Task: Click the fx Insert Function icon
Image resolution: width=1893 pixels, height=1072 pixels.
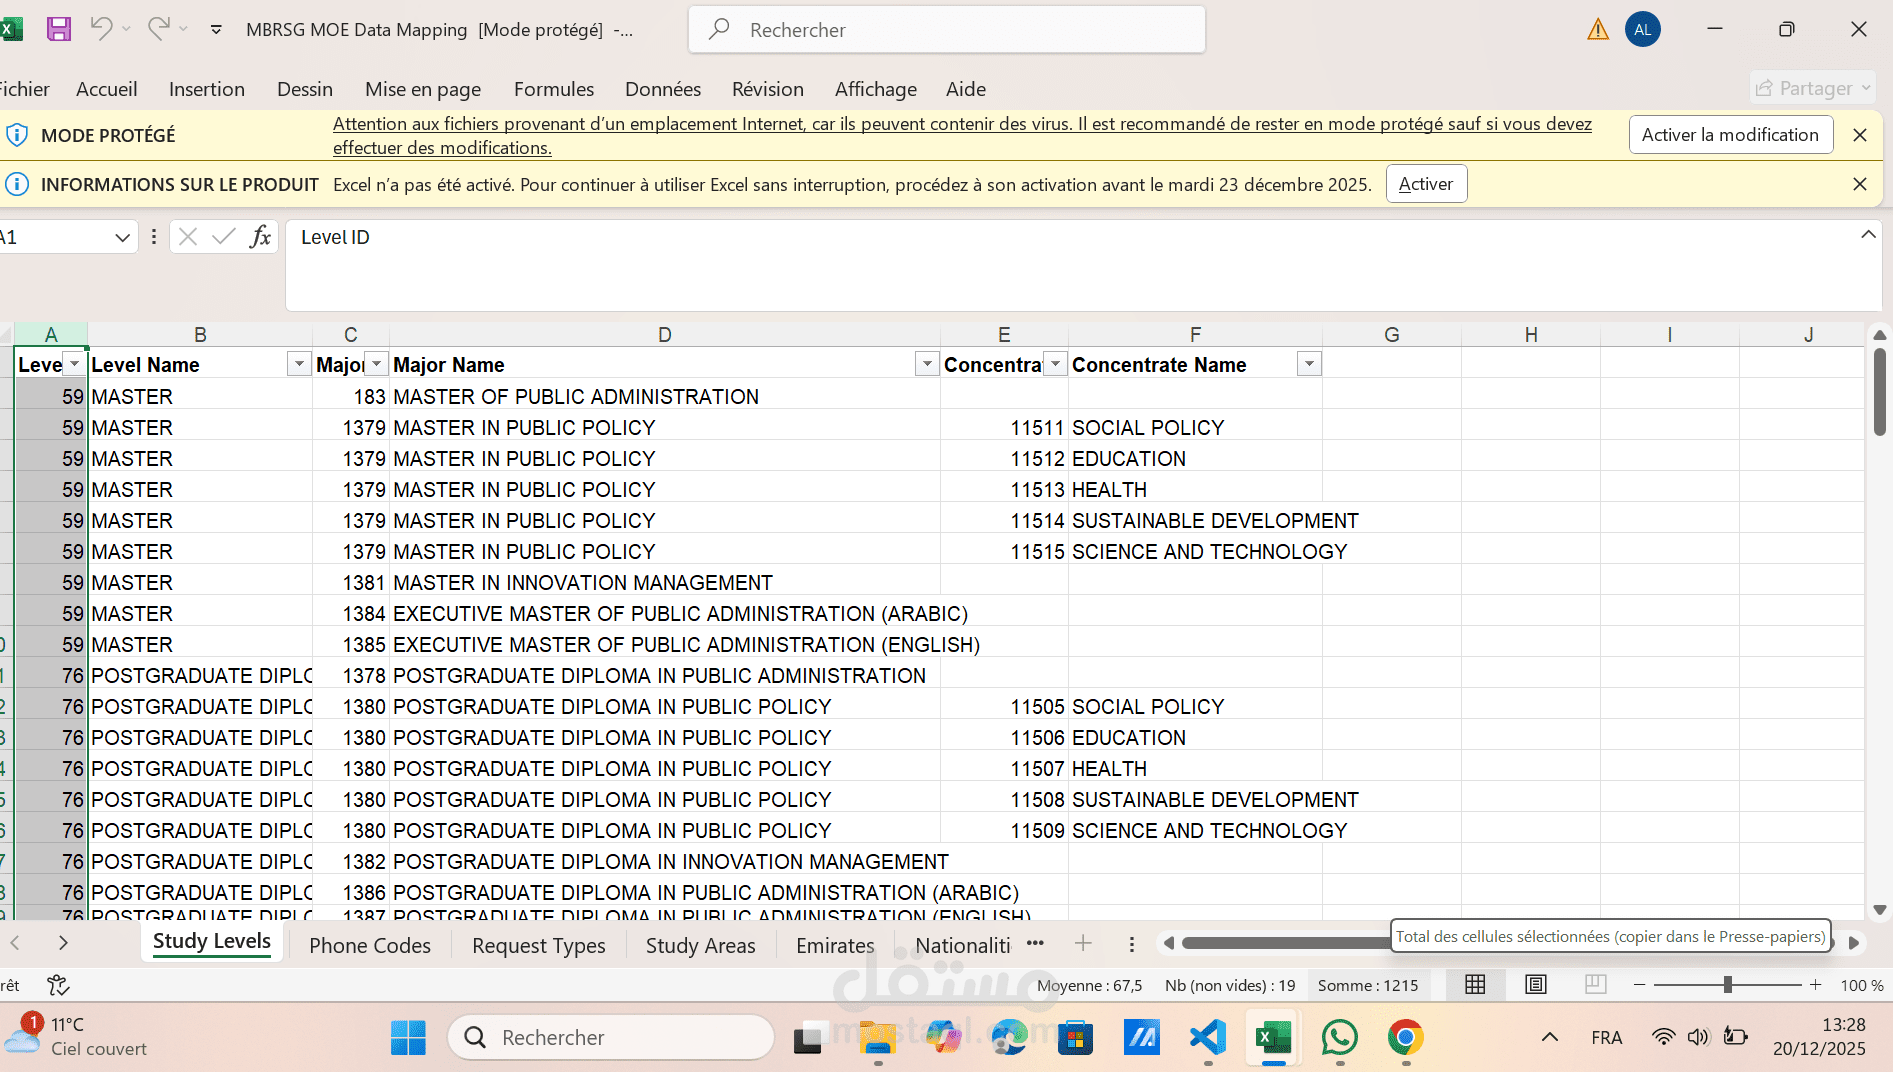Action: pyautogui.click(x=260, y=237)
